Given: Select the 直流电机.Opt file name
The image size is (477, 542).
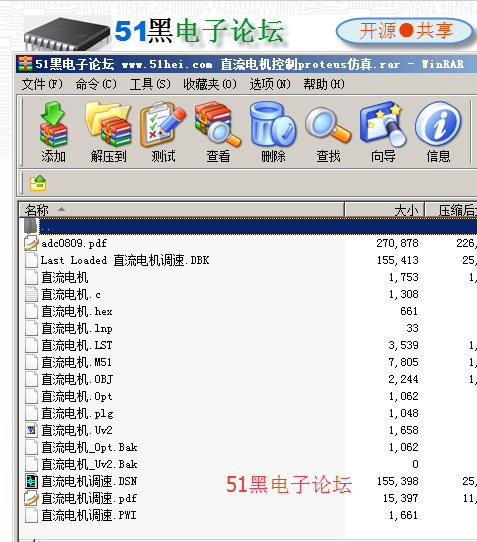Looking at the screenshot, I should (77, 396).
